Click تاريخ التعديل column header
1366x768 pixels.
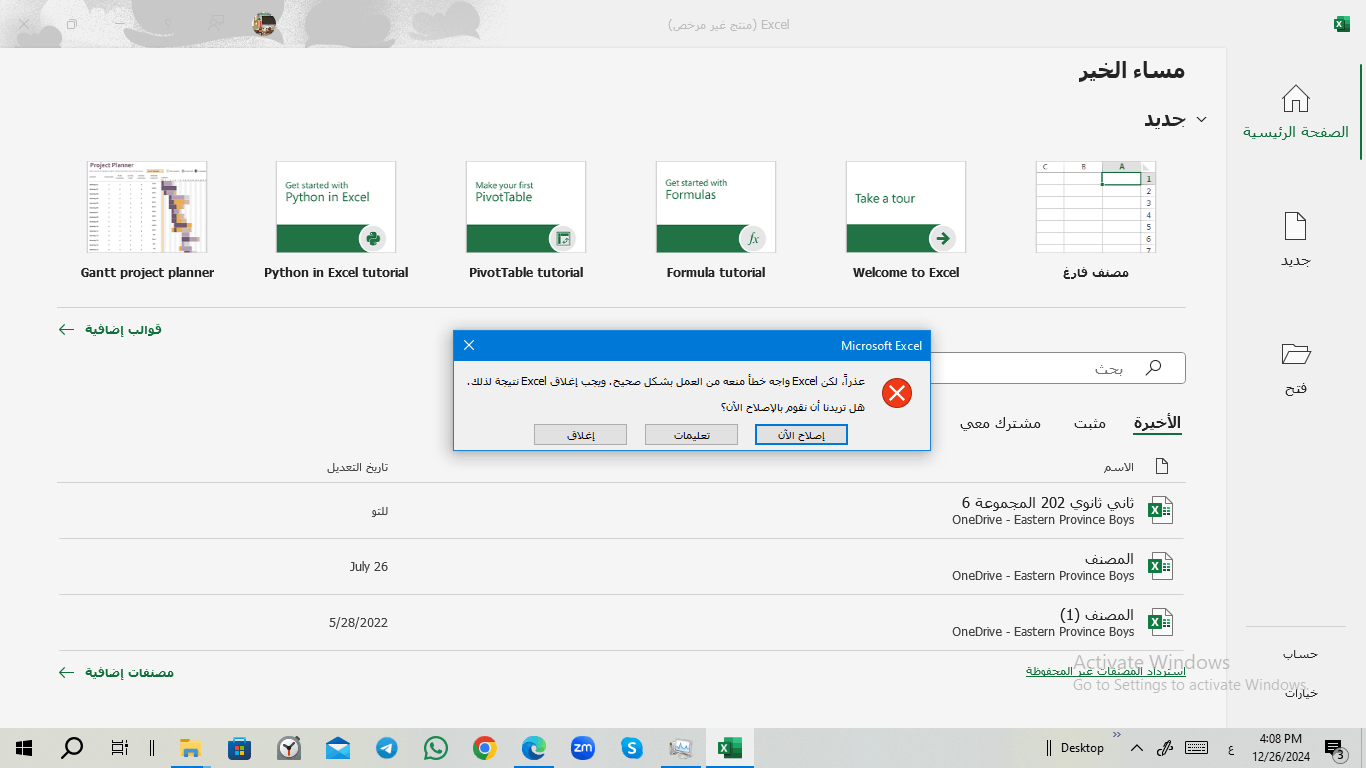coord(357,467)
